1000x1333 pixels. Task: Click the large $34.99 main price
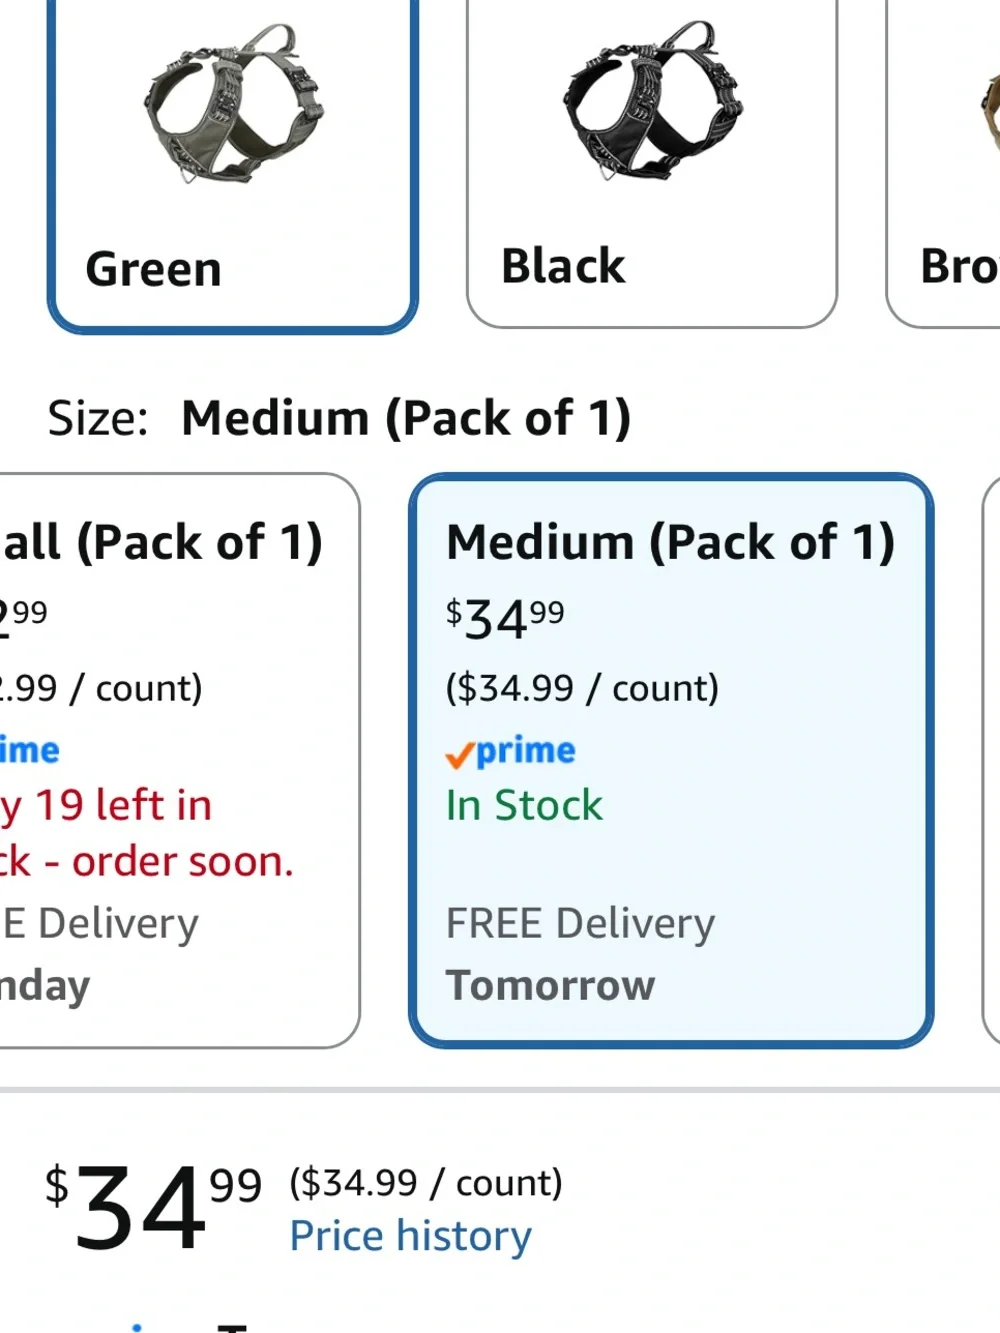(153, 1206)
